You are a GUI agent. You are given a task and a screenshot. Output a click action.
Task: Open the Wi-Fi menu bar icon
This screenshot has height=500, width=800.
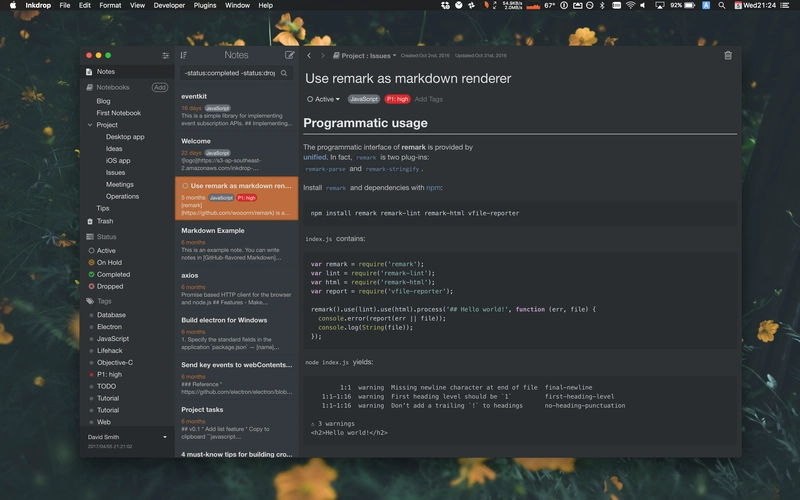pos(631,5)
